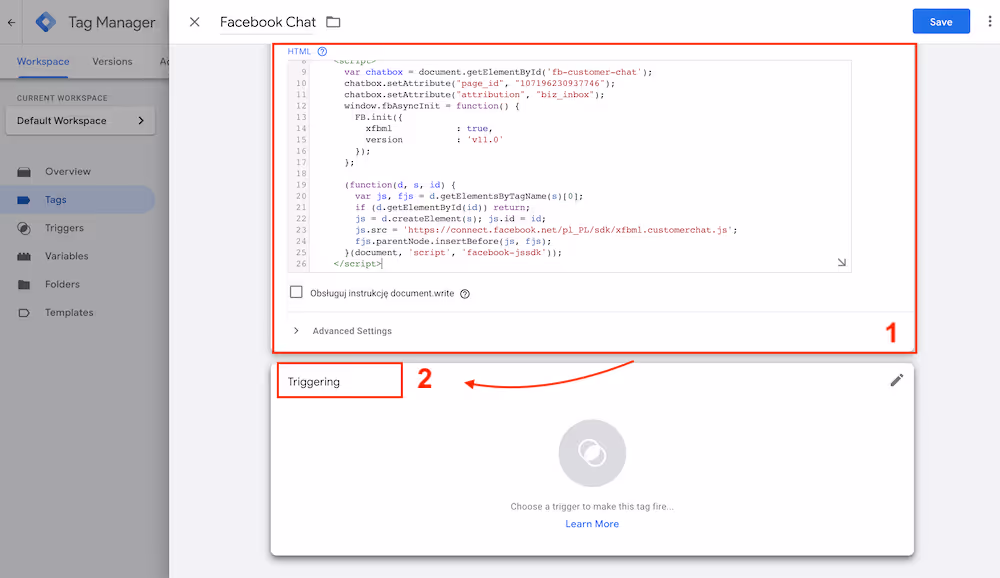This screenshot has width=1000, height=578.
Task: Click the circular trigger placeholder icon
Action: (592, 453)
